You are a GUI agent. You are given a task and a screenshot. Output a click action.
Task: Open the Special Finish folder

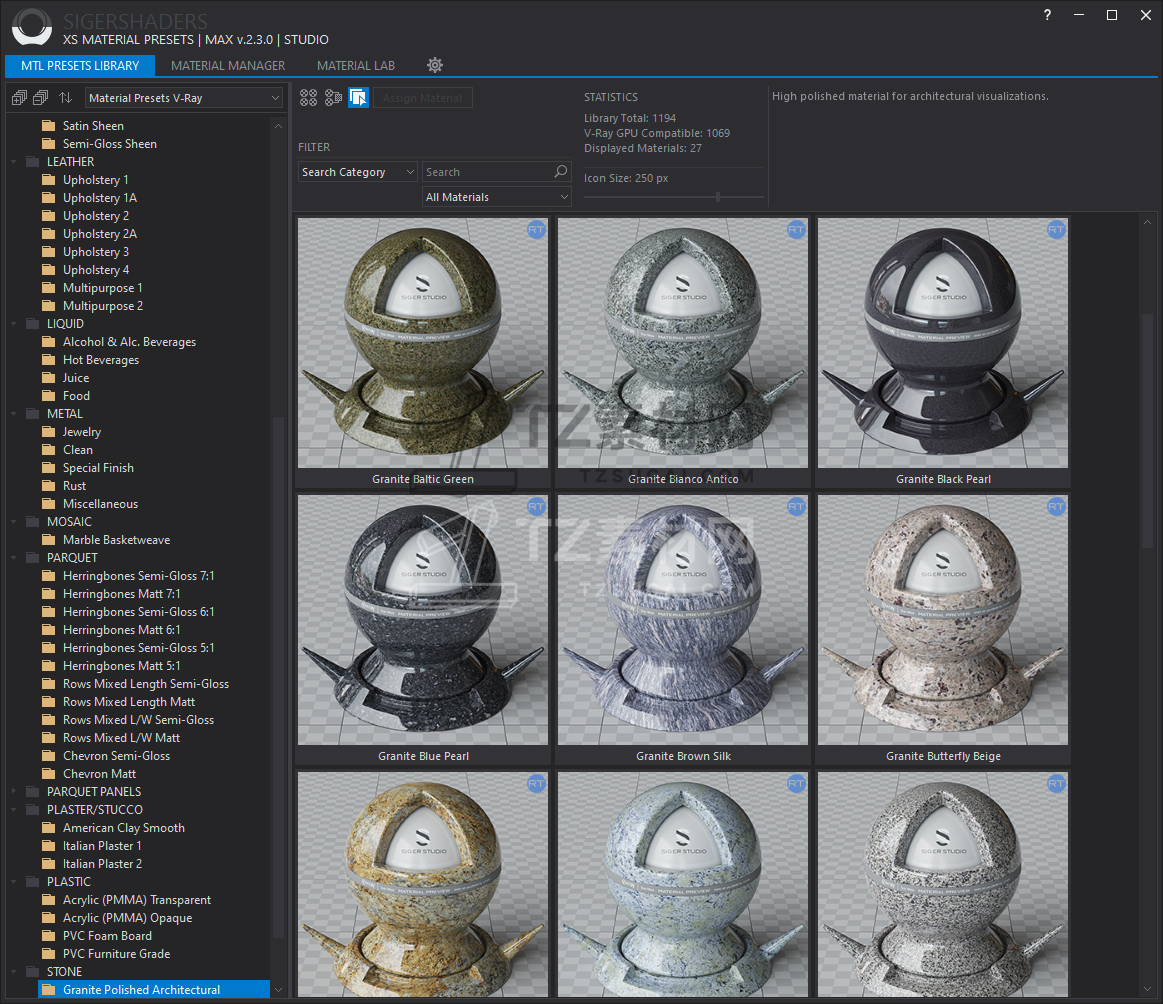coord(98,468)
